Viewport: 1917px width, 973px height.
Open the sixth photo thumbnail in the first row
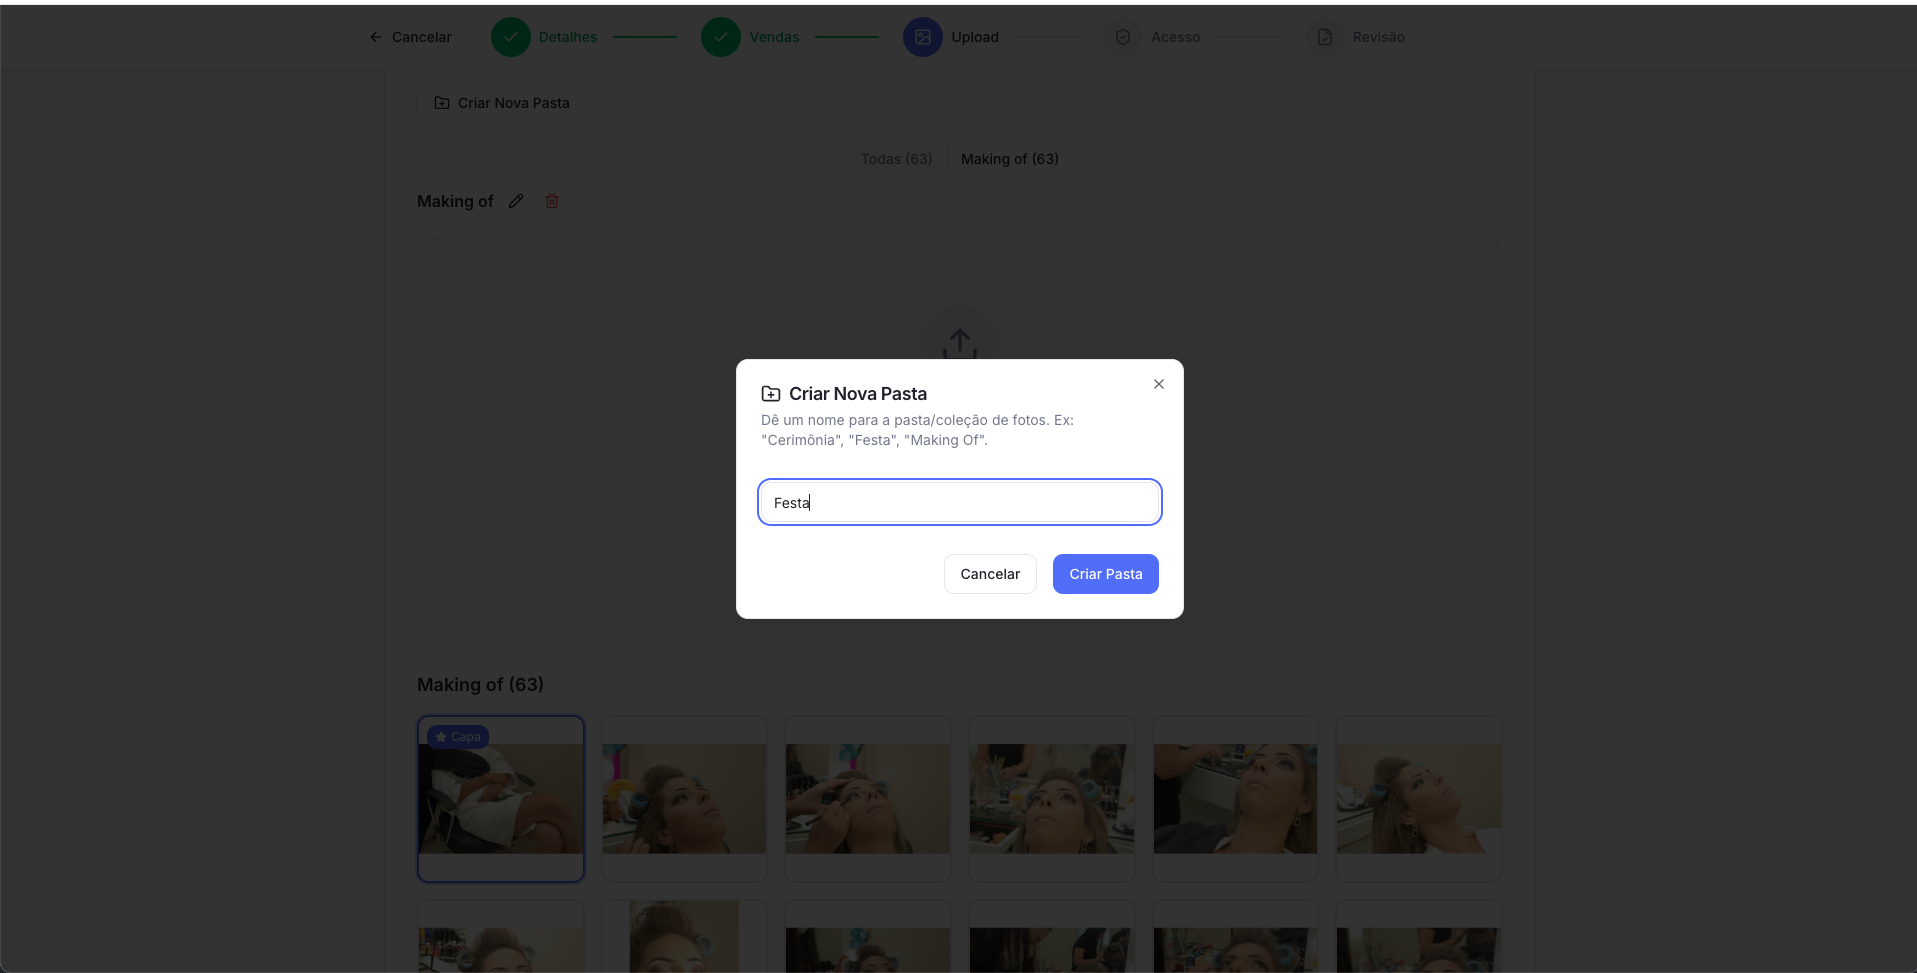point(1419,799)
